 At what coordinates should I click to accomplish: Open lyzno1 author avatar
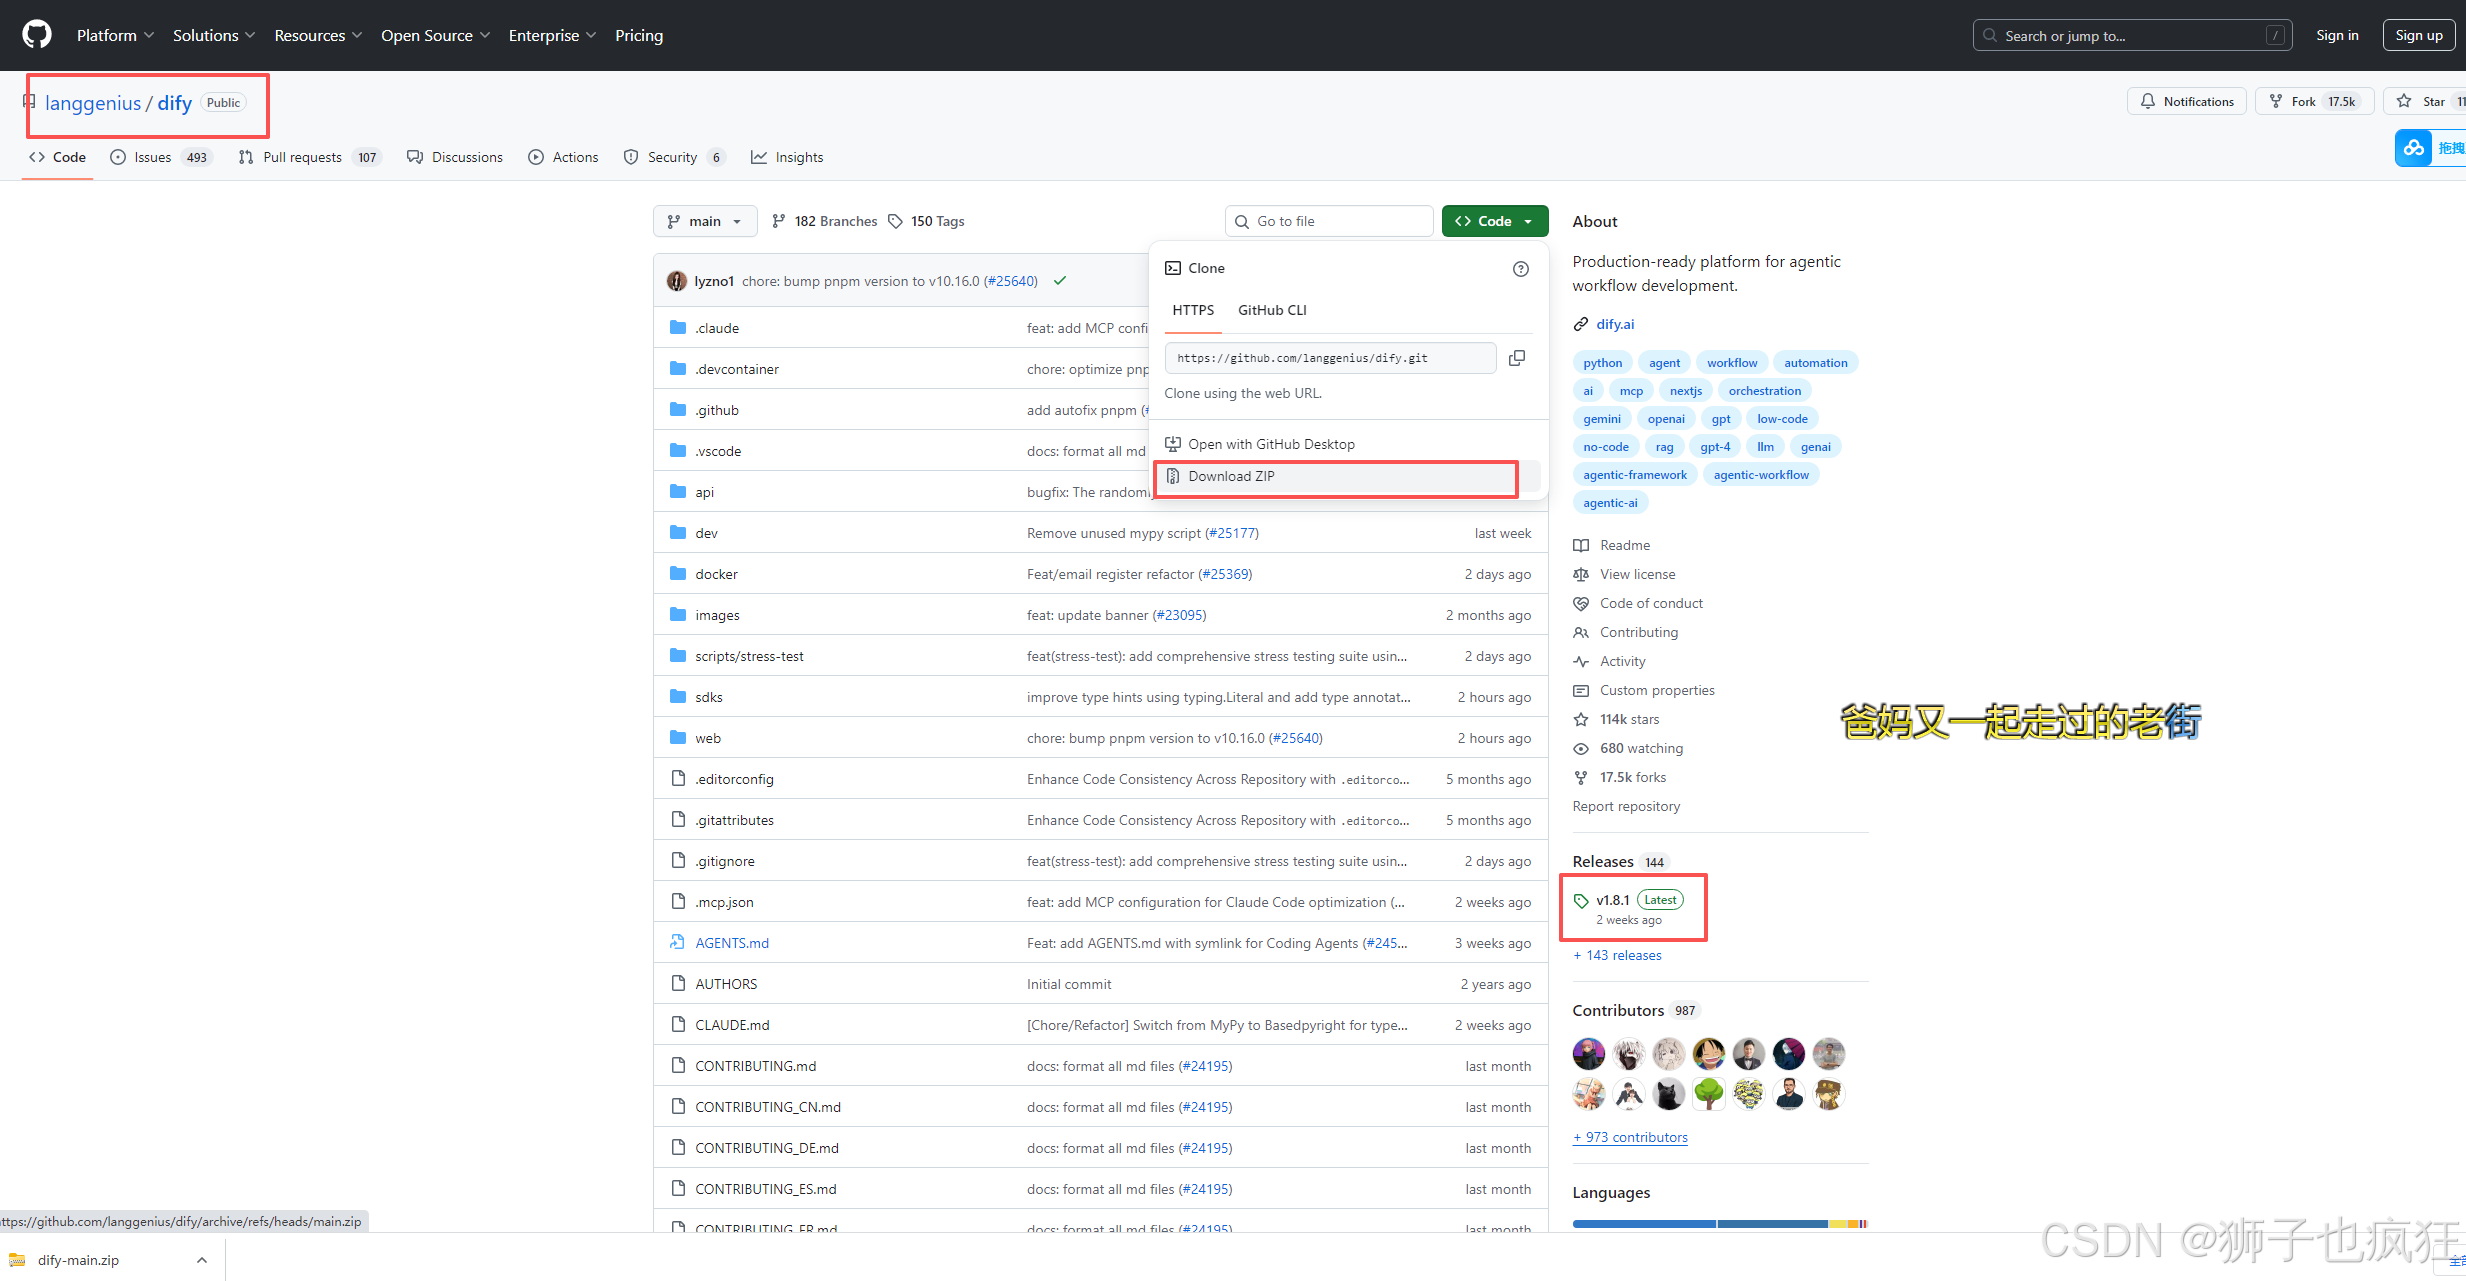pos(677,281)
